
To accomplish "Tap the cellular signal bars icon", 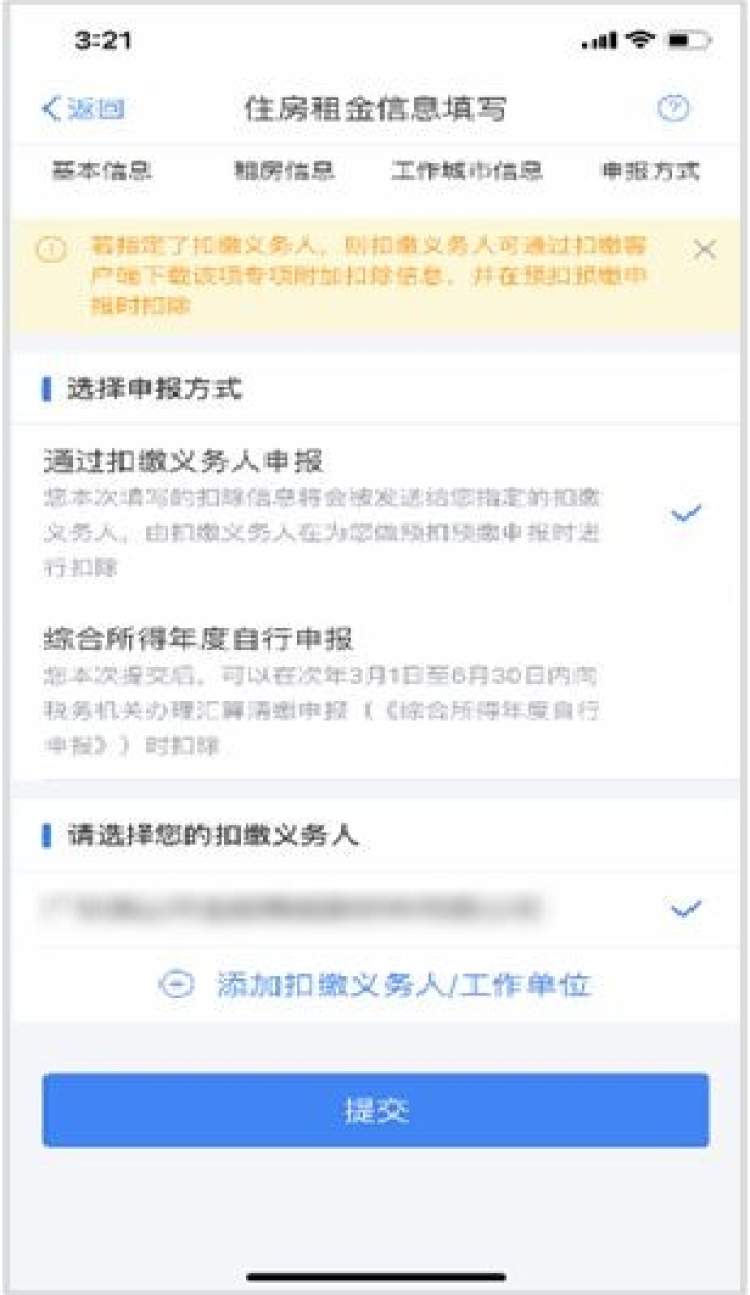I will pos(599,41).
